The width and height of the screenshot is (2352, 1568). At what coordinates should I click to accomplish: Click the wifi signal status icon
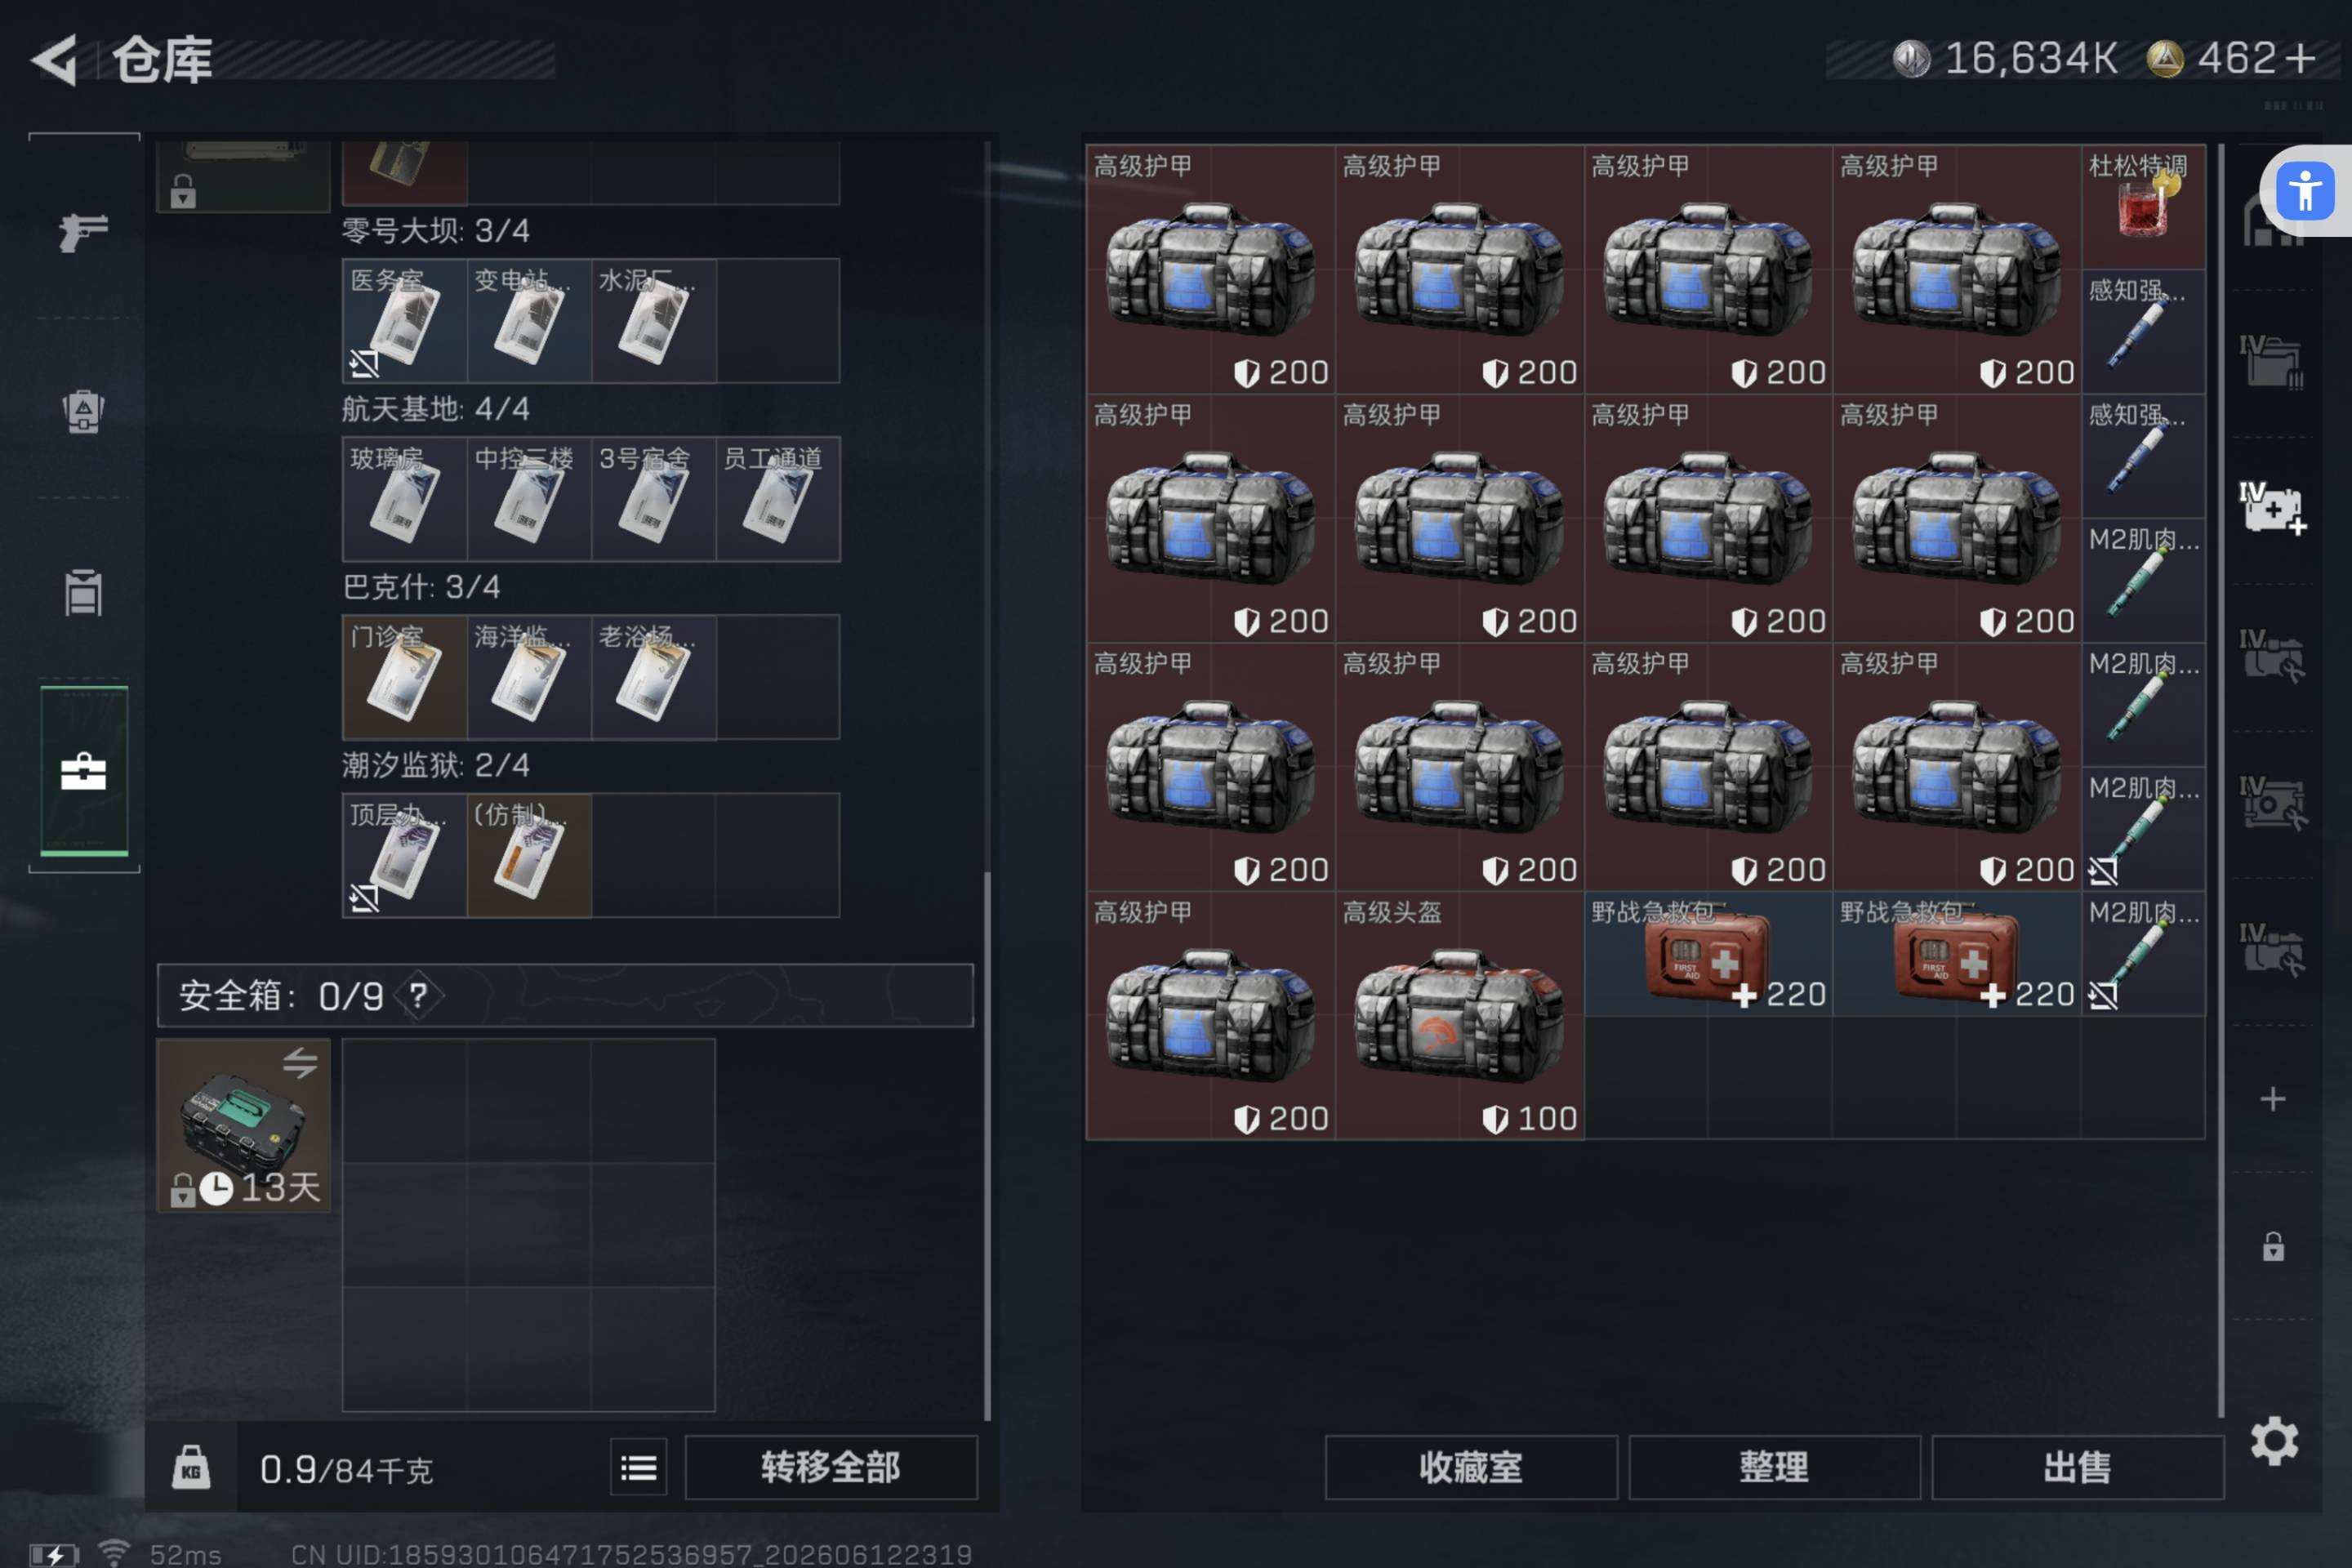coord(114,1553)
